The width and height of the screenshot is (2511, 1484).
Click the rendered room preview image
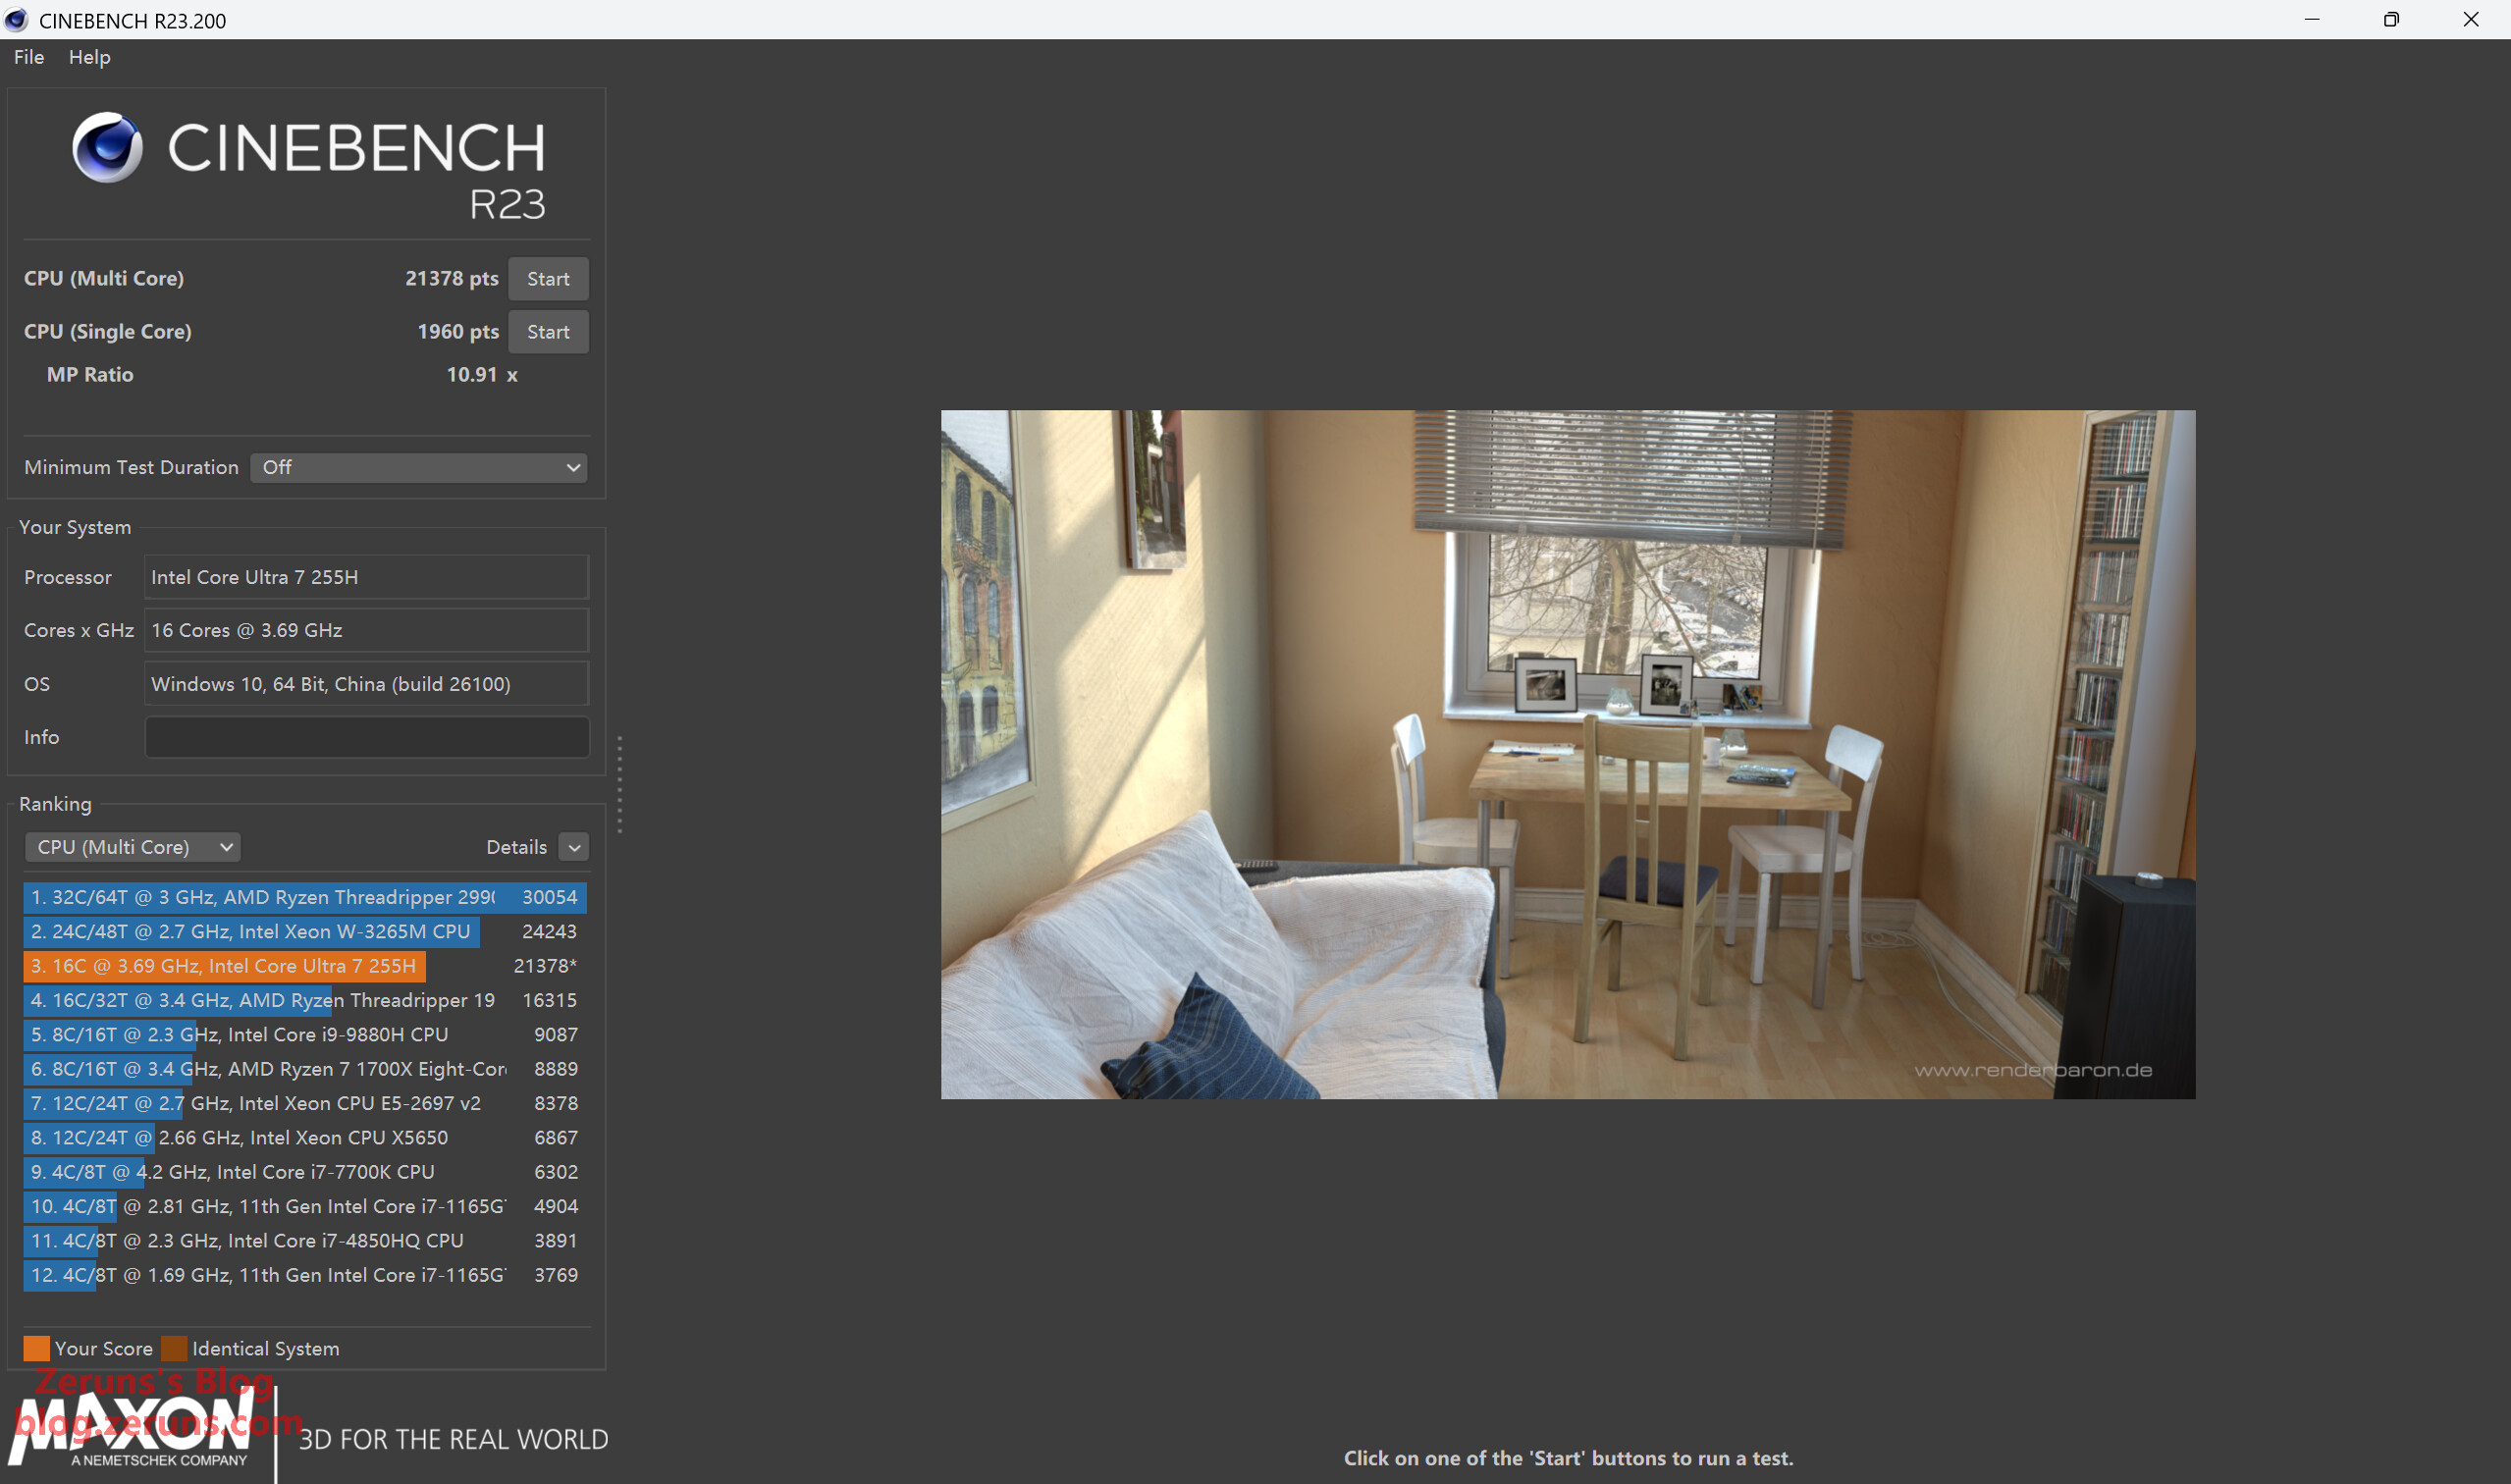click(1567, 754)
